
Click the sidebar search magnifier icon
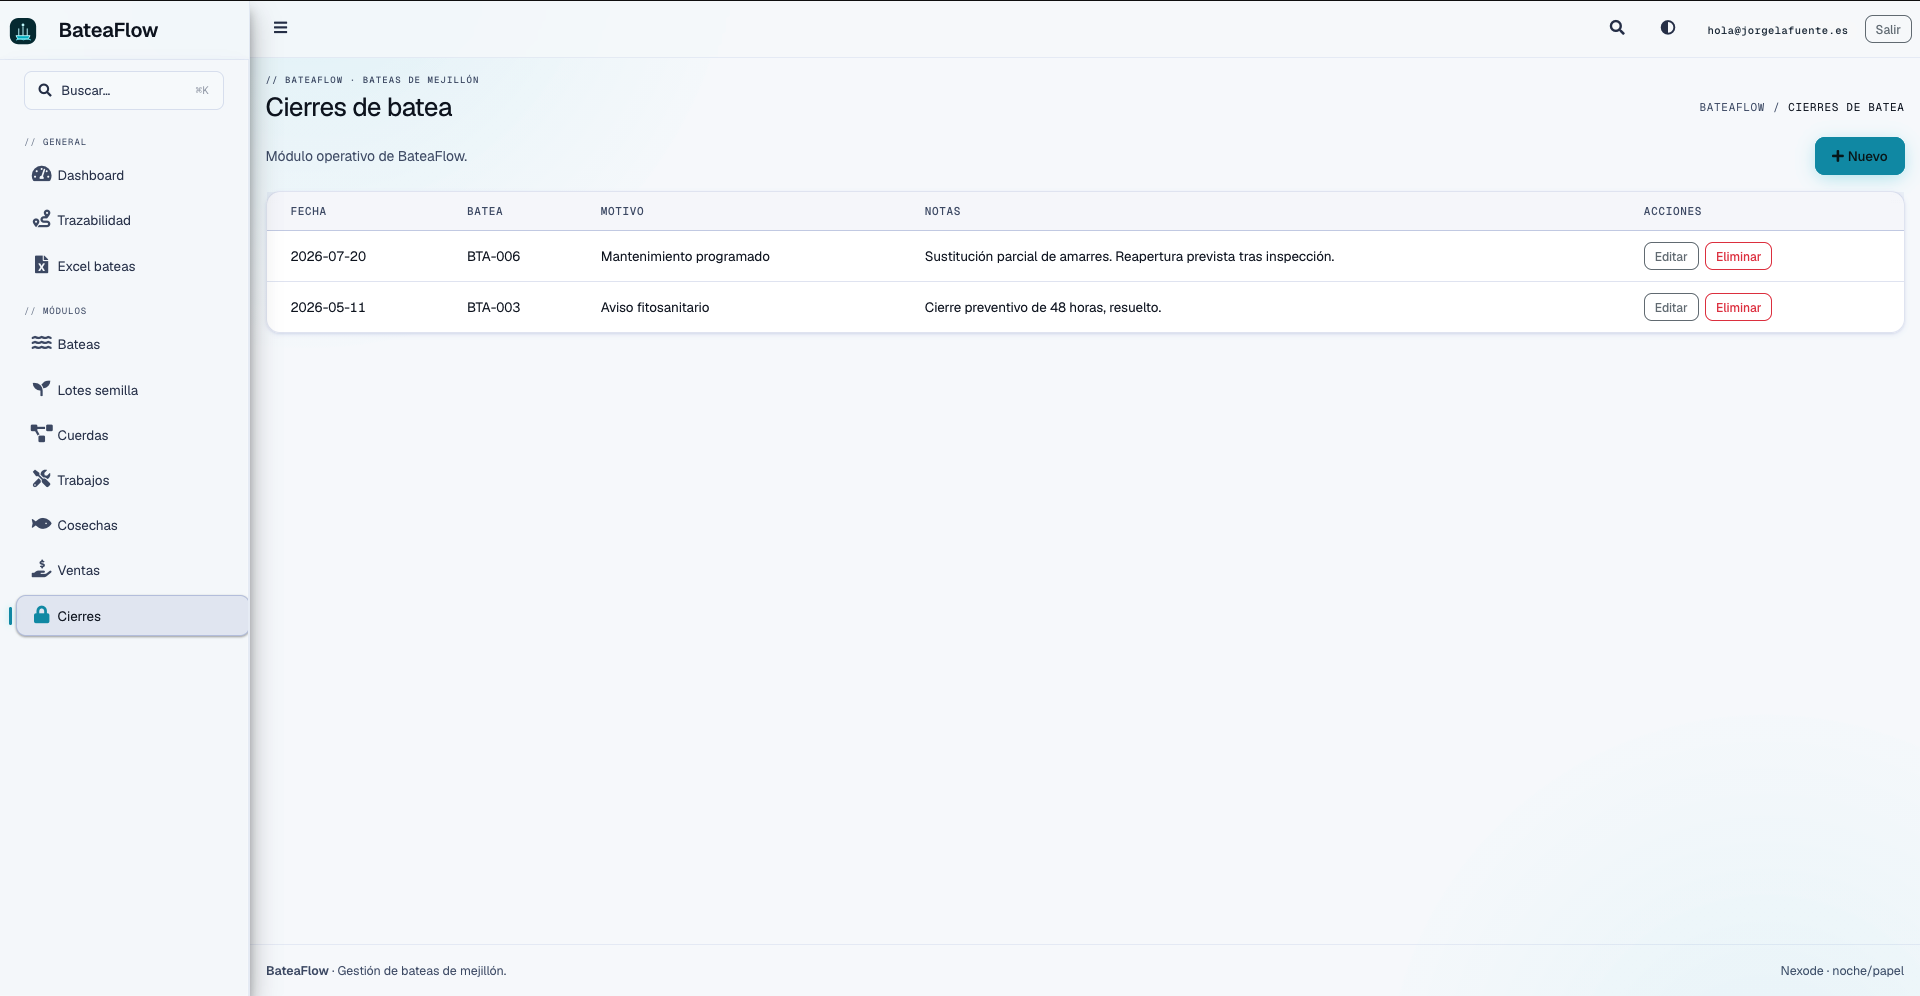[45, 90]
